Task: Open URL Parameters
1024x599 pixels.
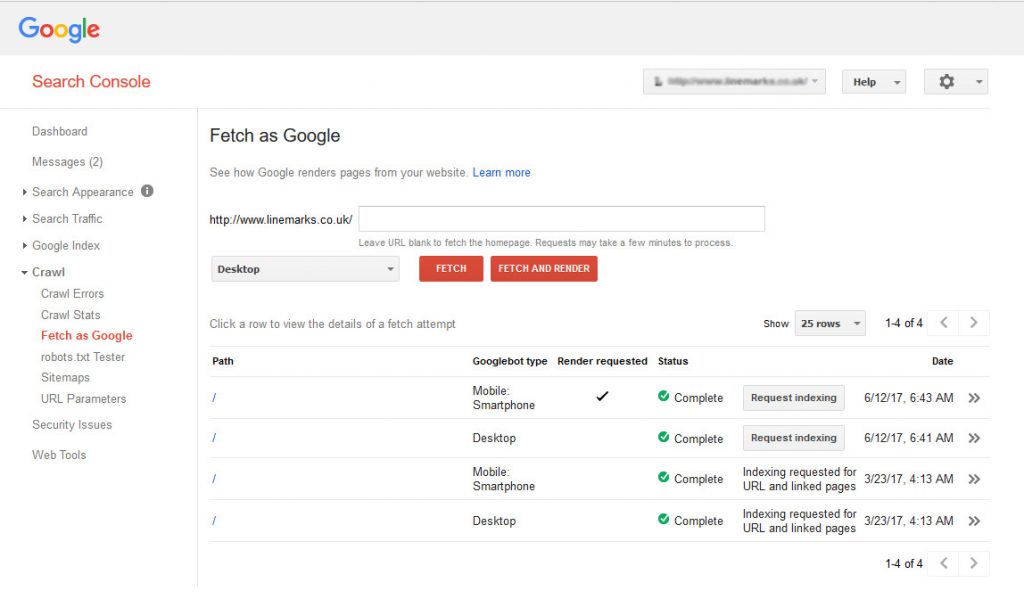Action: click(x=84, y=398)
